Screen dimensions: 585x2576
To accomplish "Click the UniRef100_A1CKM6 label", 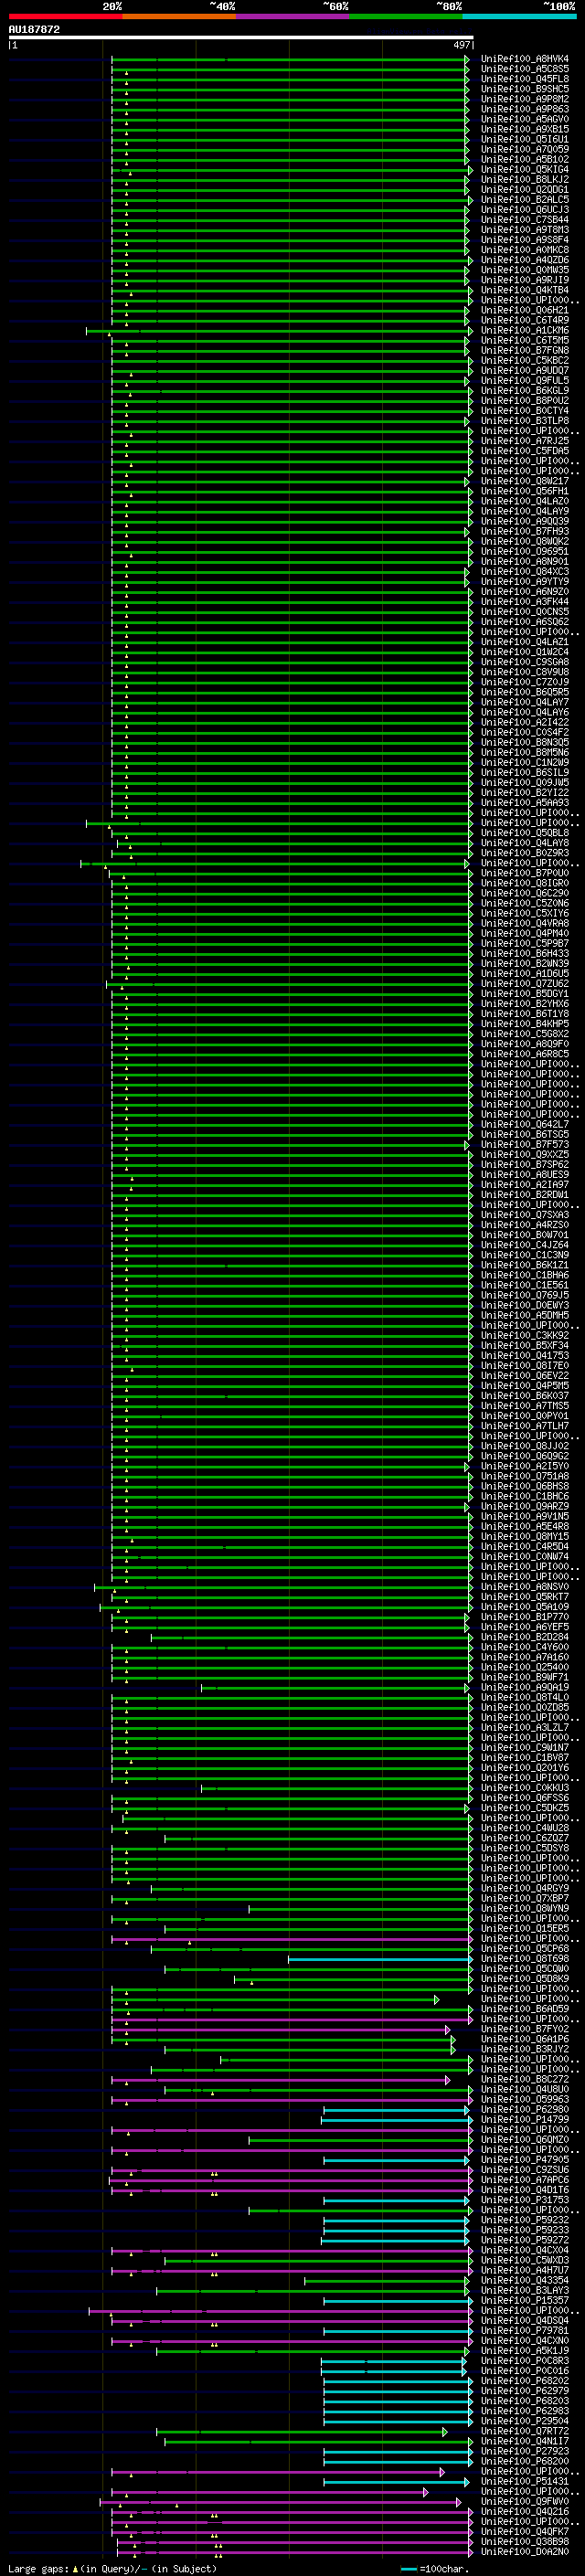I will [524, 330].
